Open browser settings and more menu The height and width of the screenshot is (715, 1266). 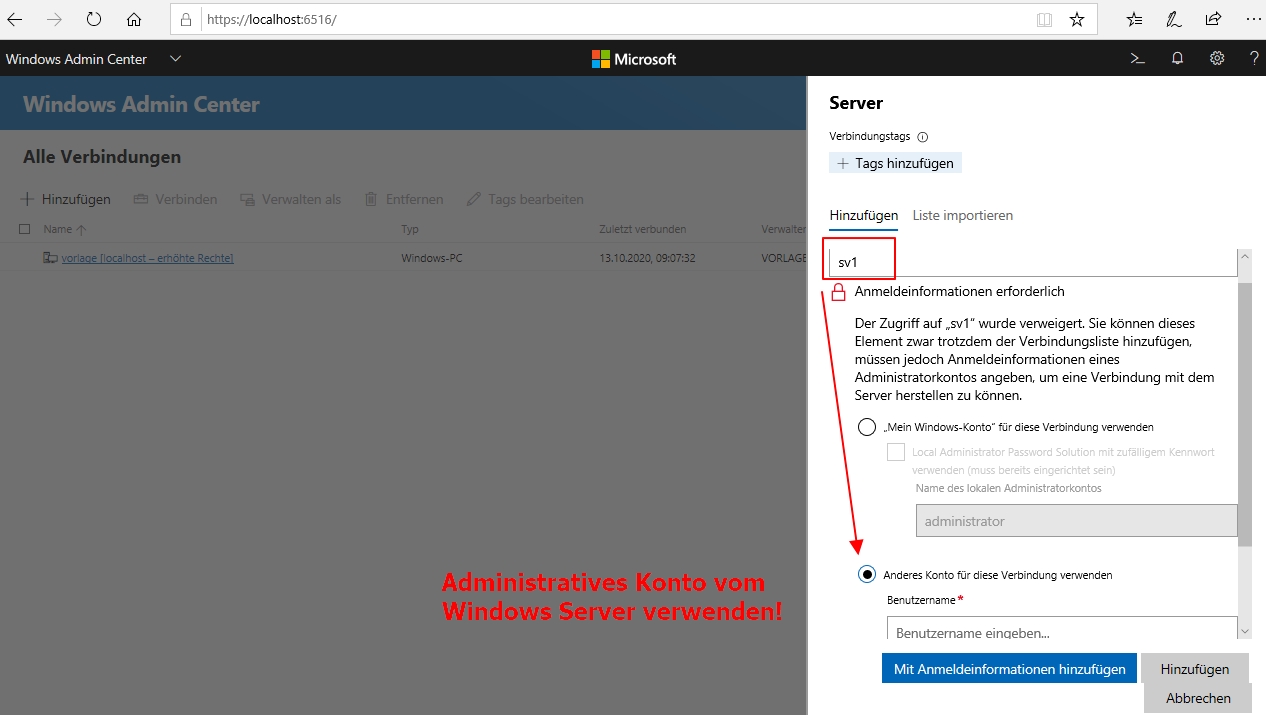1252,19
